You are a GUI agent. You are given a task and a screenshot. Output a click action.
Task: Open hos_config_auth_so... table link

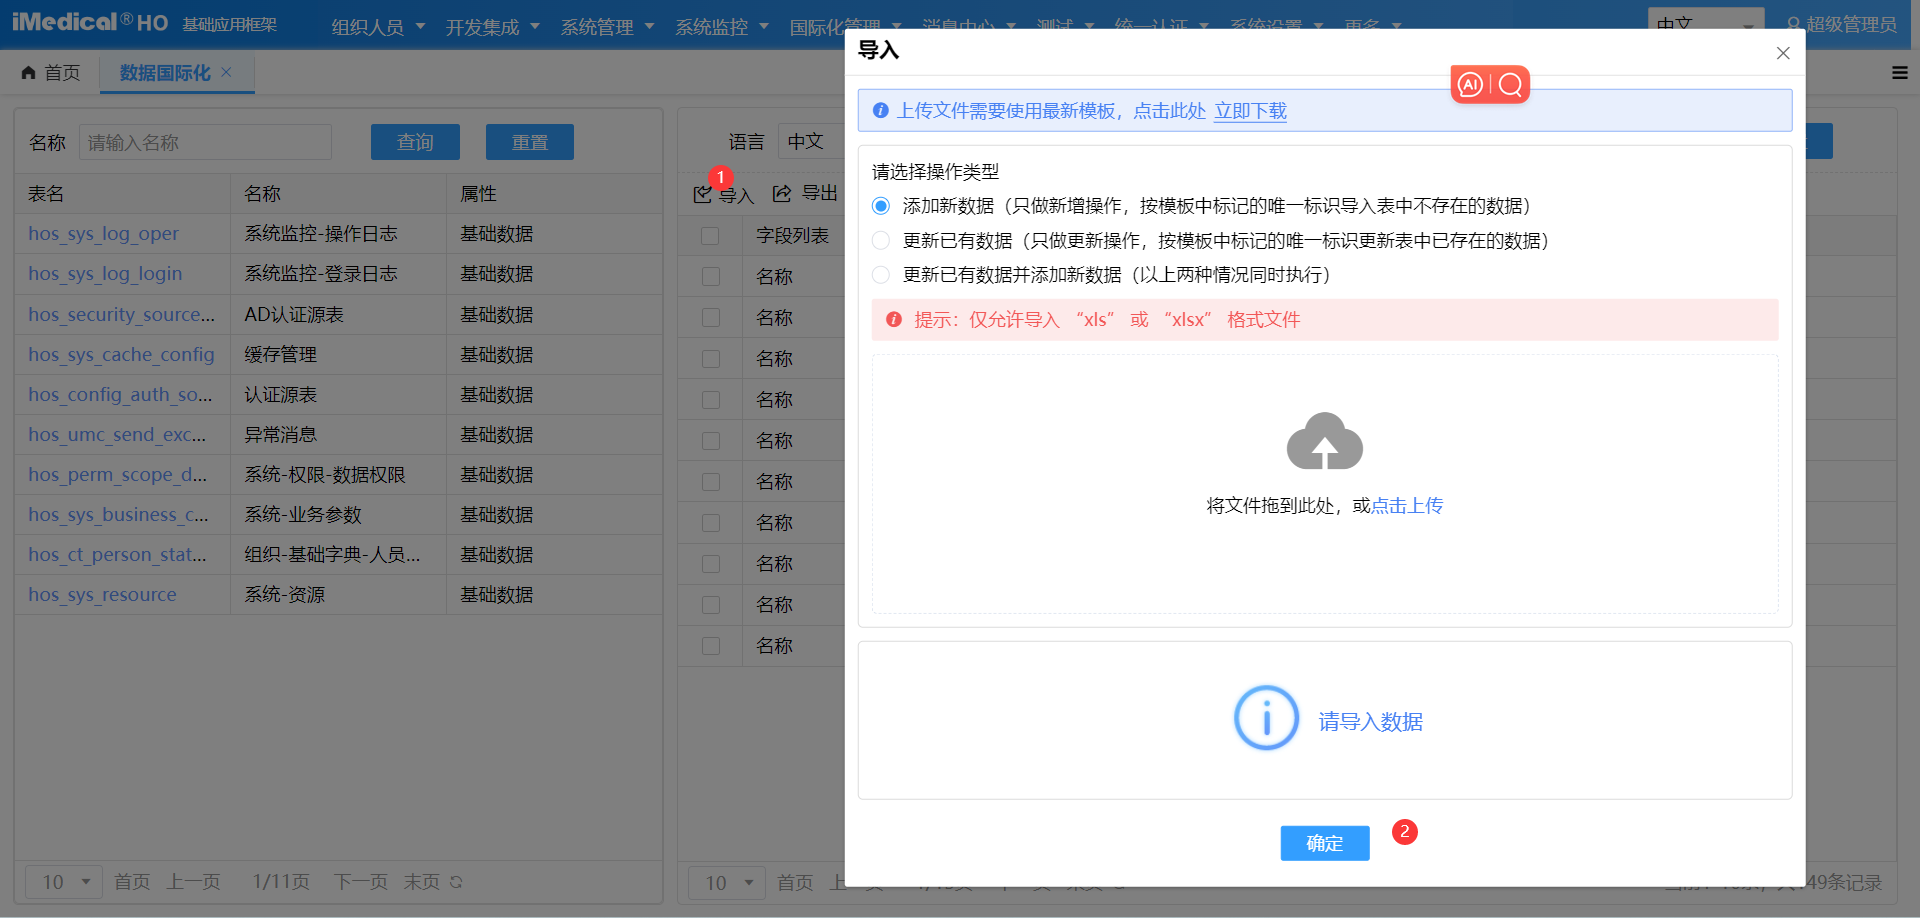click(120, 395)
